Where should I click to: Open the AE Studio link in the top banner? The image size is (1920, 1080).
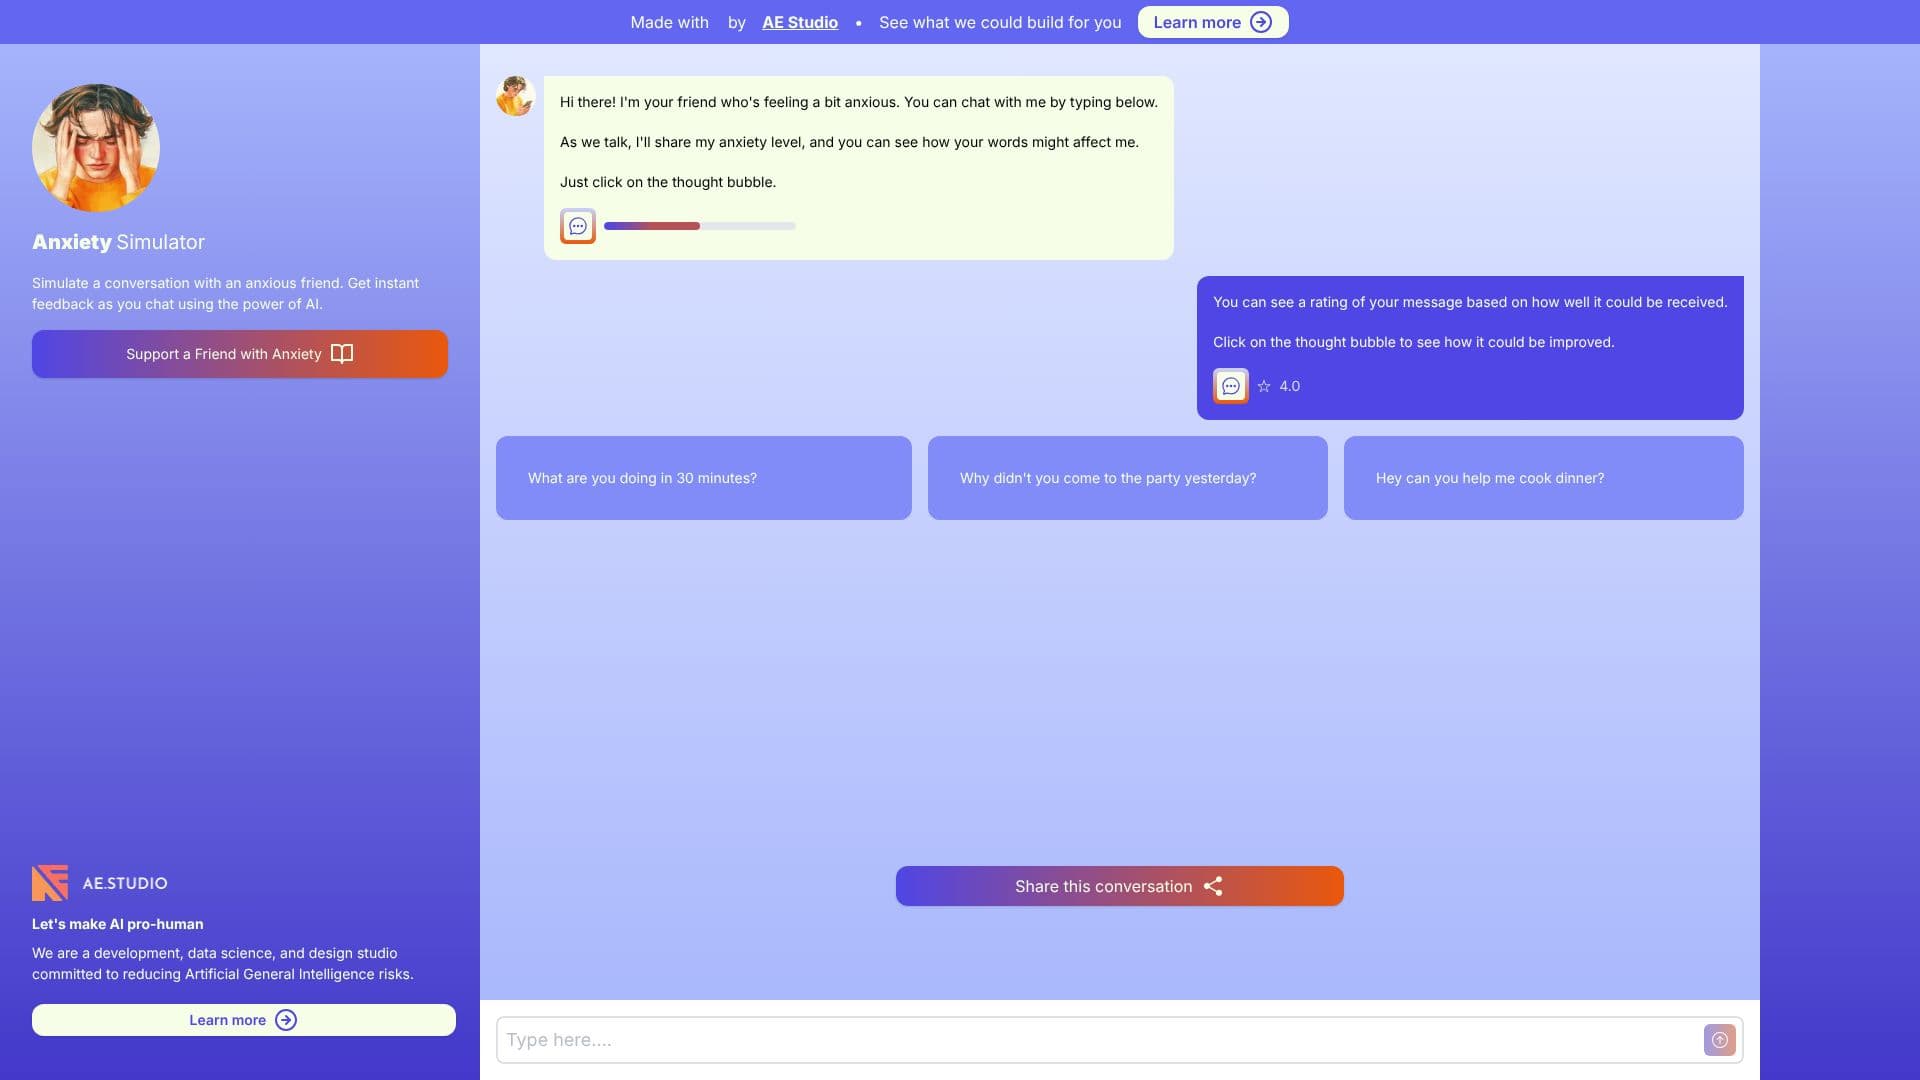click(800, 22)
